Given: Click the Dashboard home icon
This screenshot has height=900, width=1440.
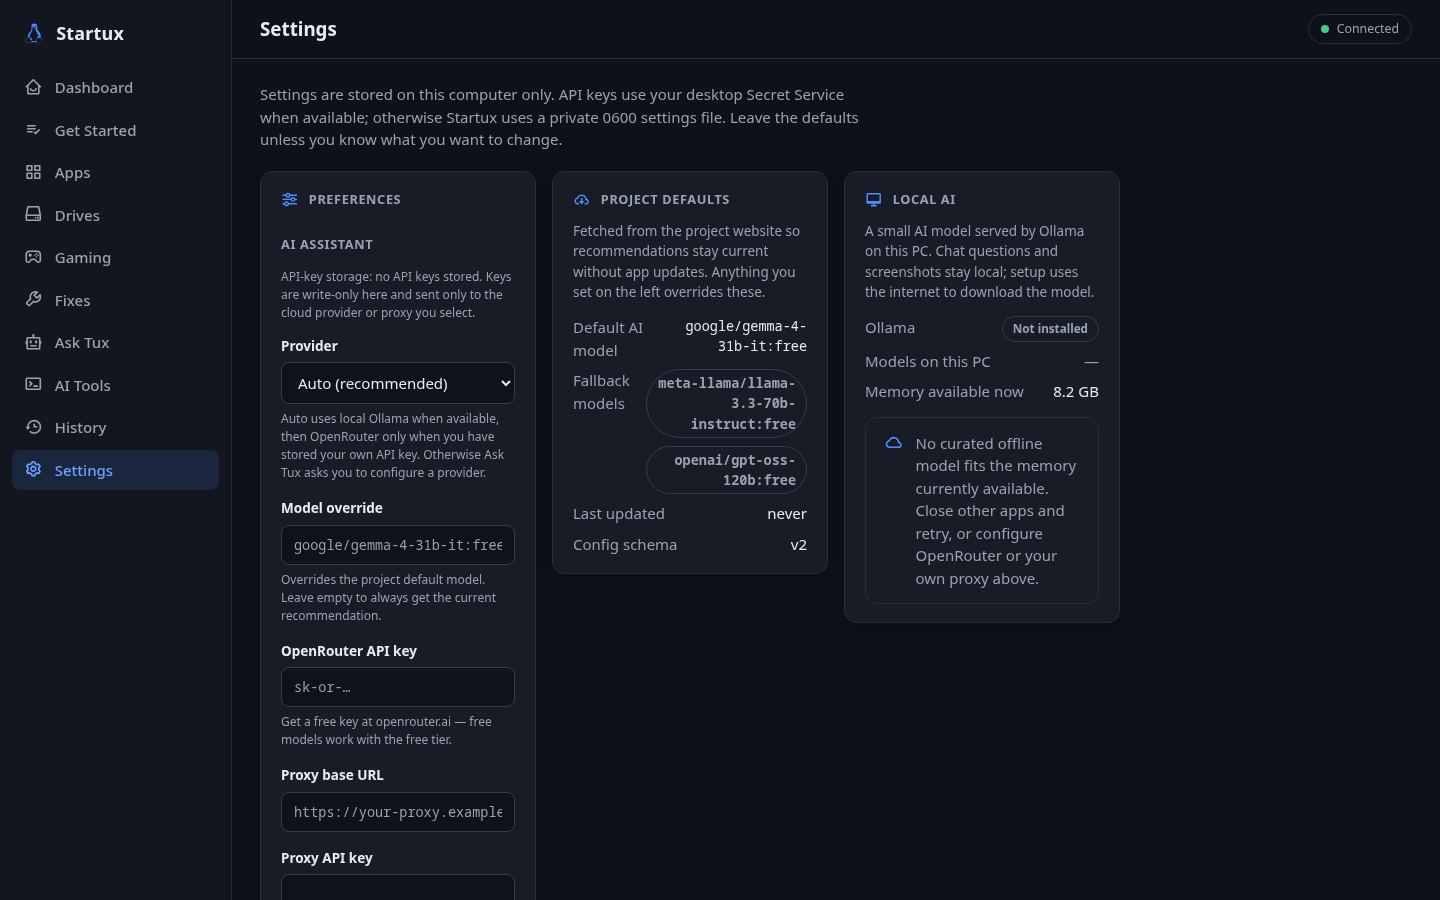Looking at the screenshot, I should (33, 87).
